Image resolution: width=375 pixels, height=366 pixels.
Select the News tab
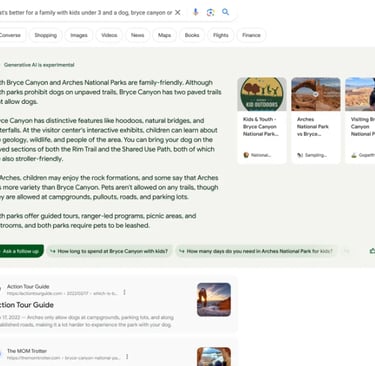pos(138,35)
